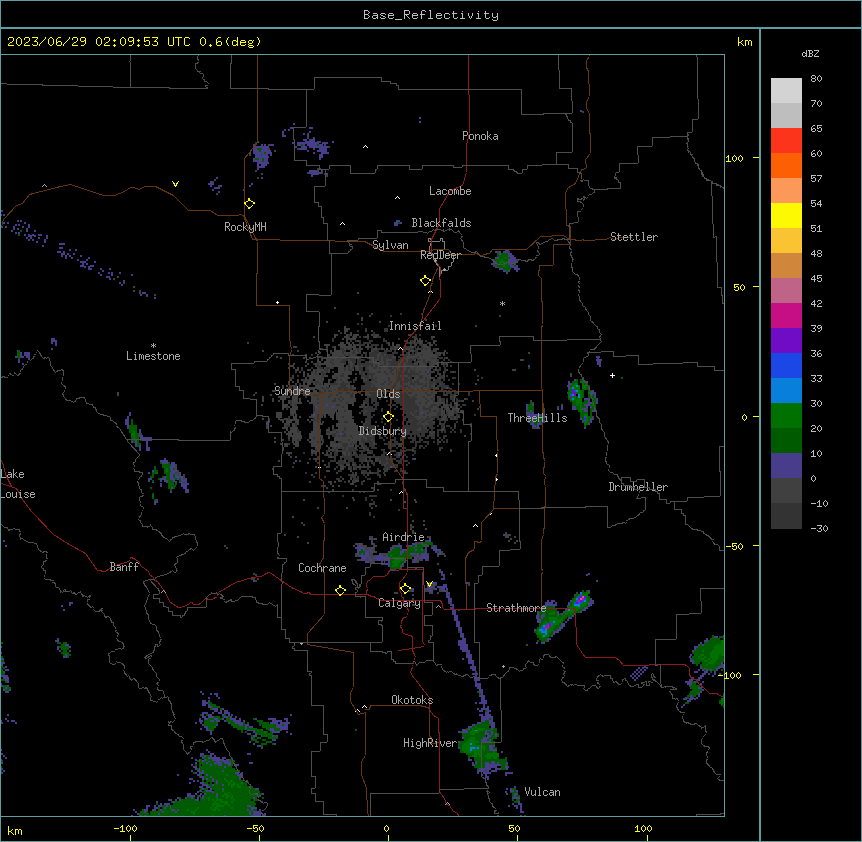Select the white swatch at top of legend

coord(786,90)
